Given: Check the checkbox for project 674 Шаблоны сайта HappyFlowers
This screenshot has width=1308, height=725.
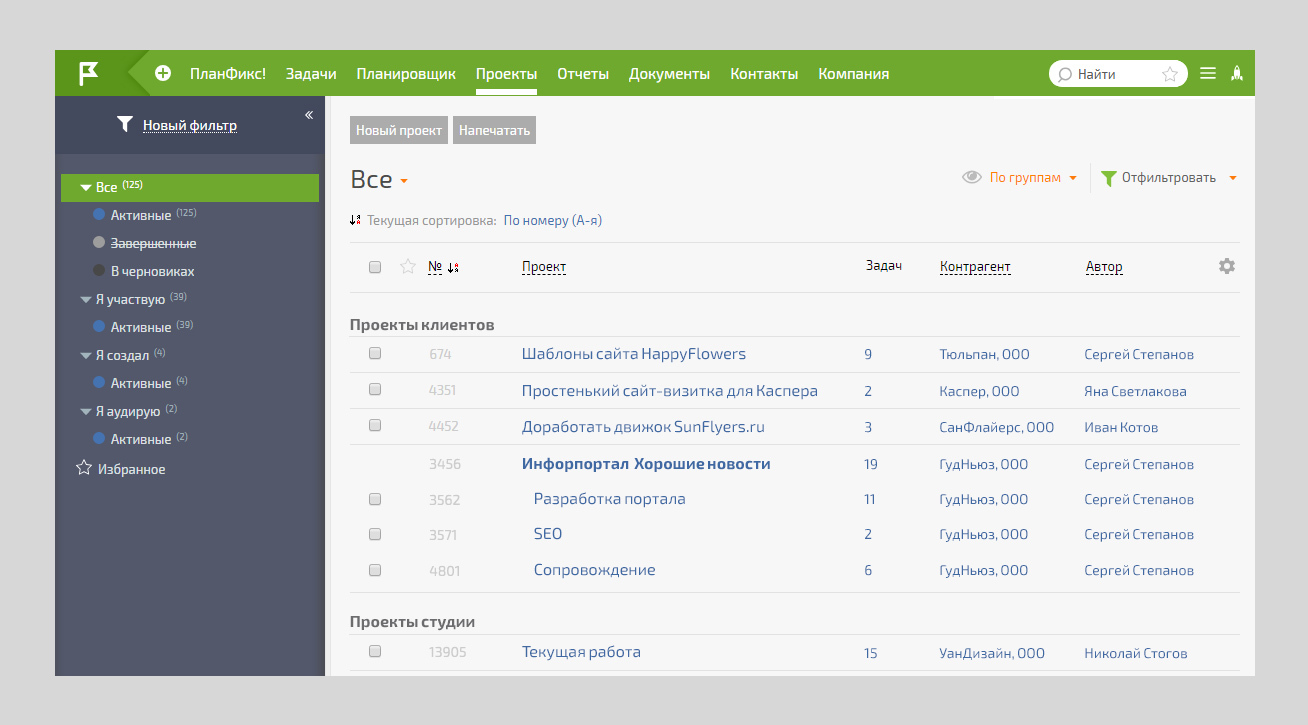Looking at the screenshot, I should [375, 353].
